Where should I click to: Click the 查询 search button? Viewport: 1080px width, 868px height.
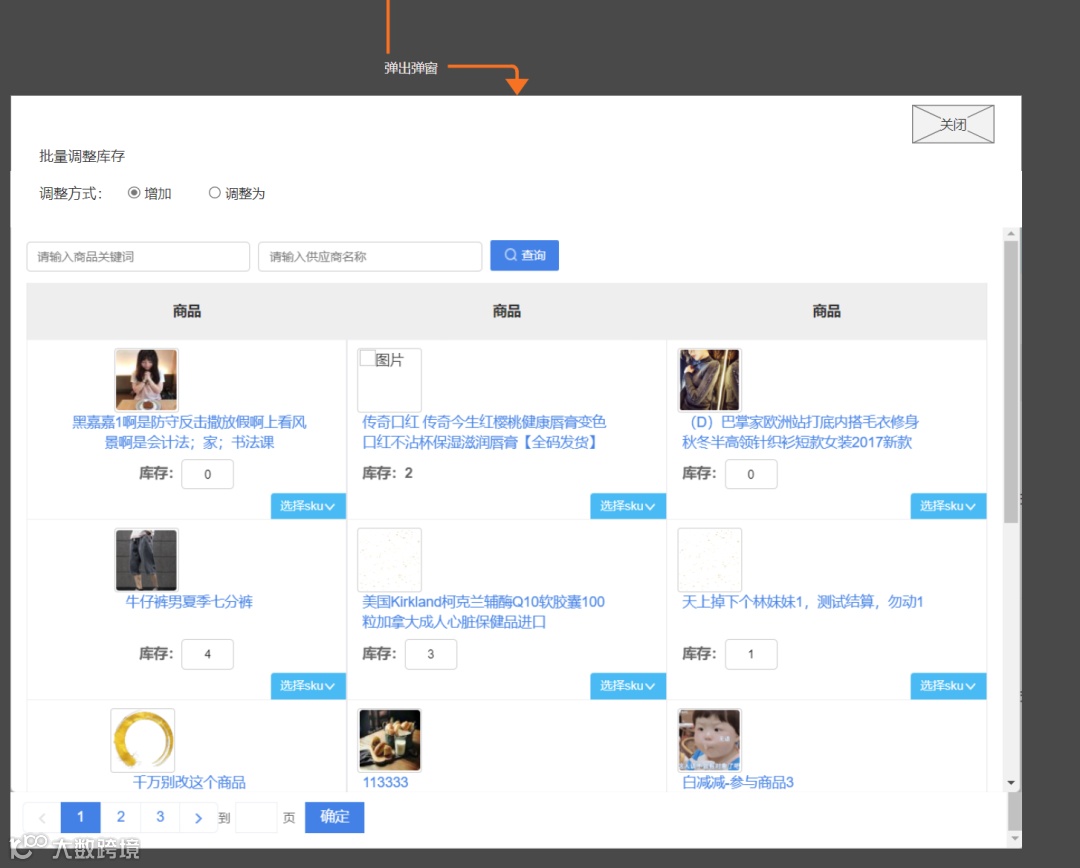point(524,256)
